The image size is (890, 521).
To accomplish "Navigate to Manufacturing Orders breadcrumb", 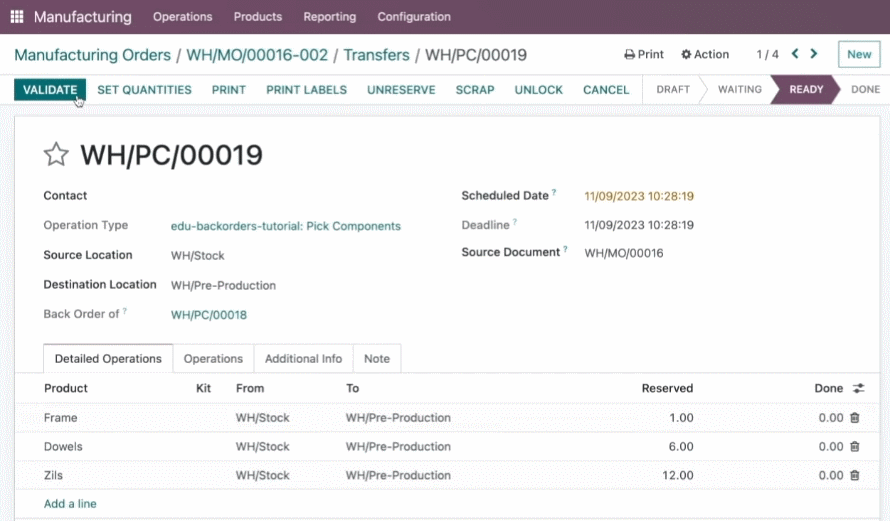I will pos(93,55).
